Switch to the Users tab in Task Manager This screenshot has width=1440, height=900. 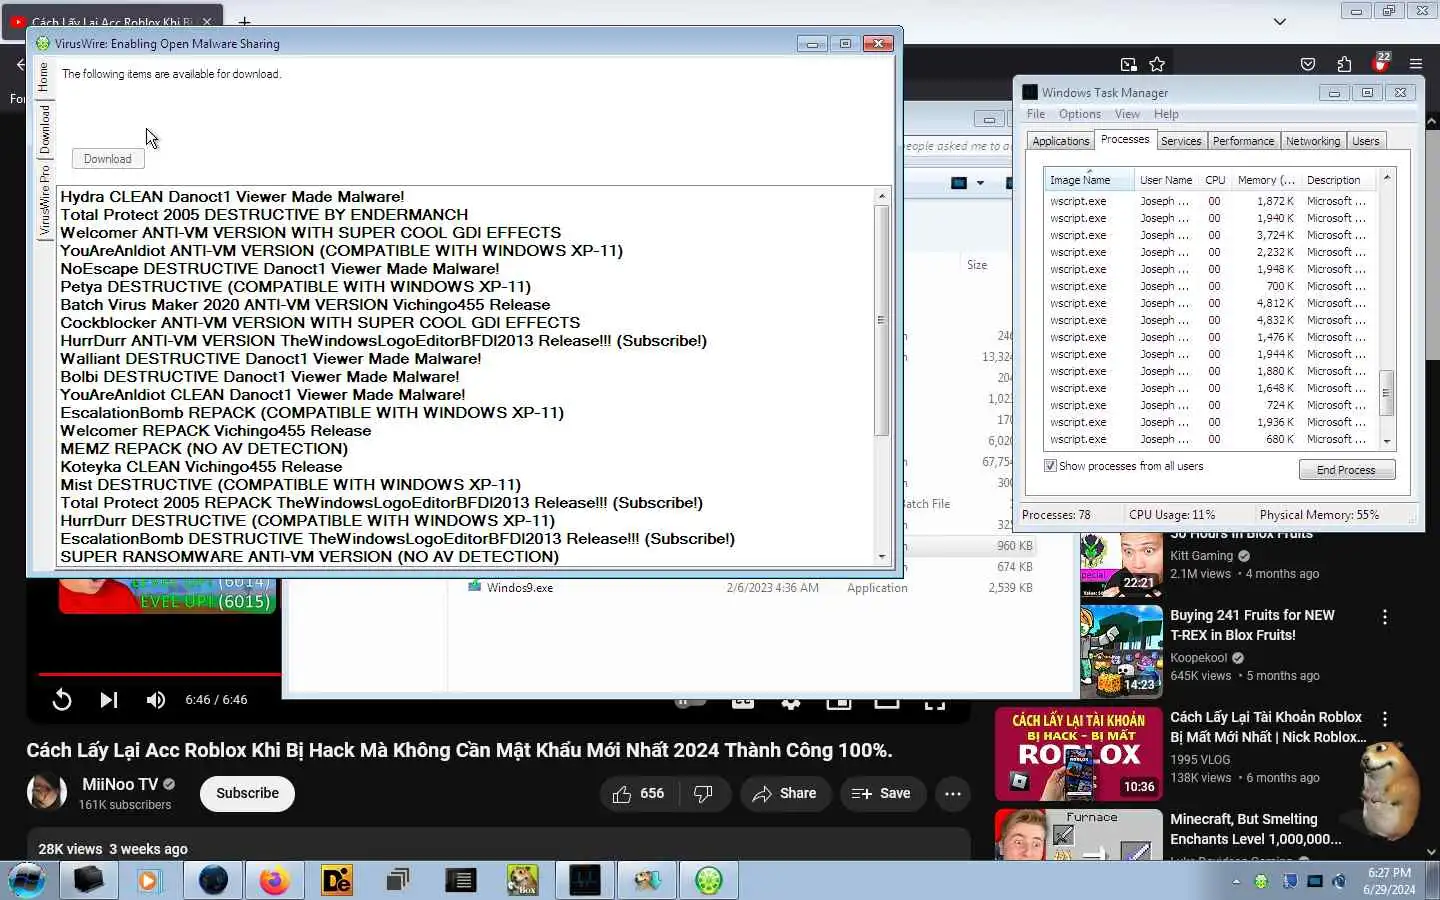click(1366, 141)
